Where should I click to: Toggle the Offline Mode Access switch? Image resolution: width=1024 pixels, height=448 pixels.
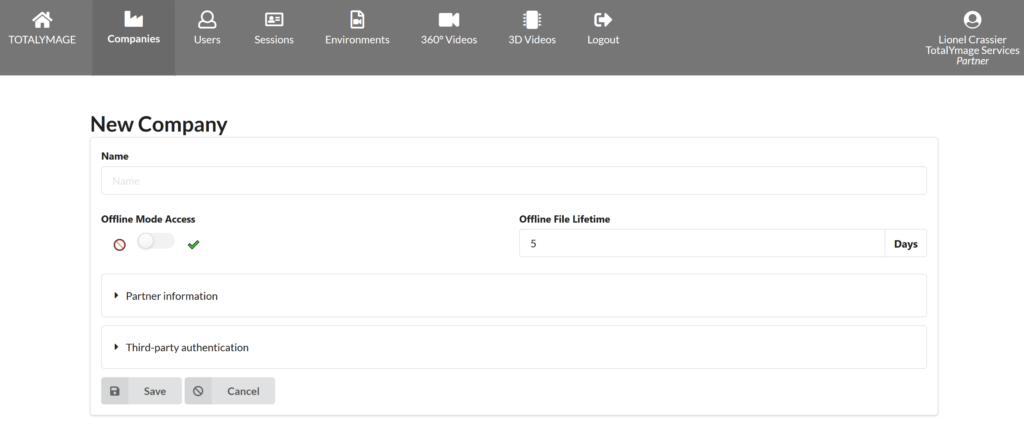[x=156, y=241]
